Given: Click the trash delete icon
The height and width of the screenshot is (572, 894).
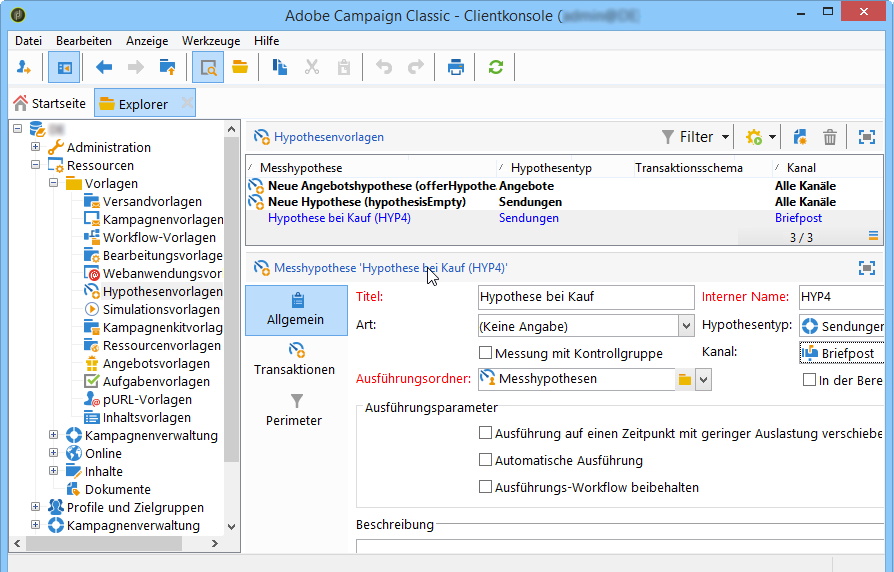Looking at the screenshot, I should click(830, 137).
